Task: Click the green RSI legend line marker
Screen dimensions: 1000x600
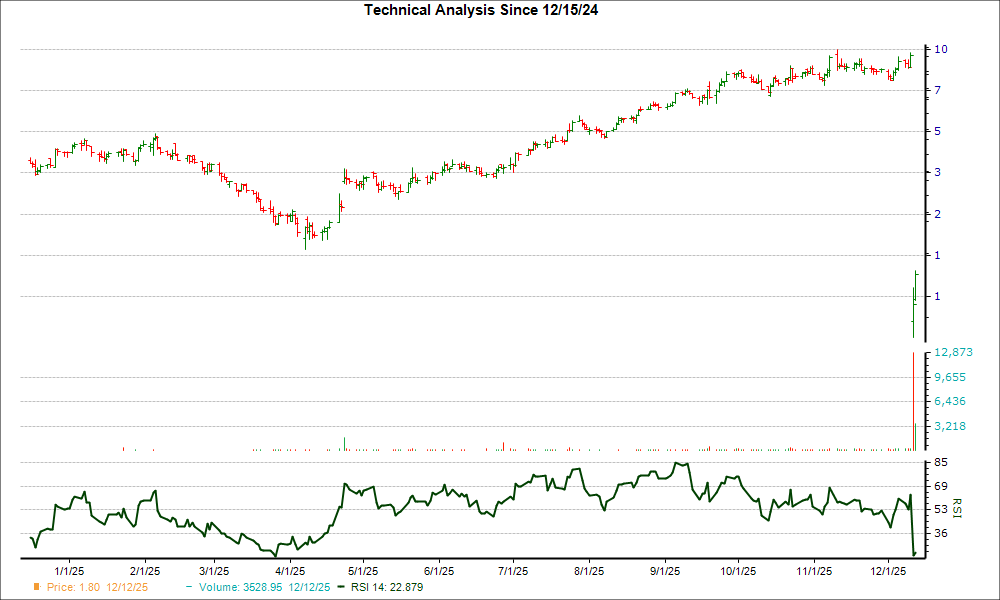Action: tap(340, 588)
